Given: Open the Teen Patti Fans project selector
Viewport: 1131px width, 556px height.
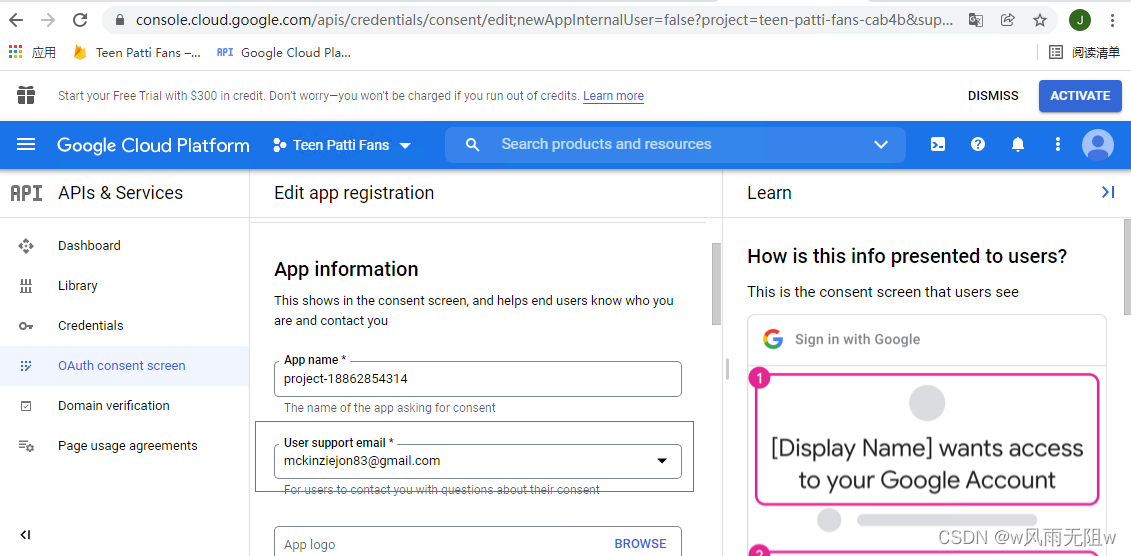Looking at the screenshot, I should (x=342, y=145).
